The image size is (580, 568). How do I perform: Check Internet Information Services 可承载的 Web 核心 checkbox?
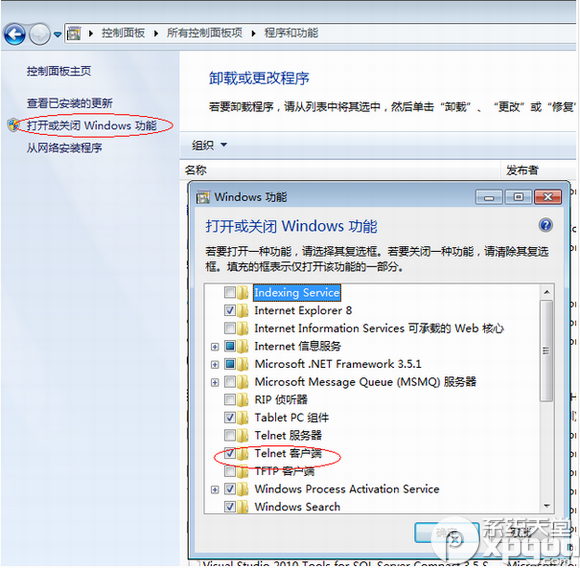[230, 328]
